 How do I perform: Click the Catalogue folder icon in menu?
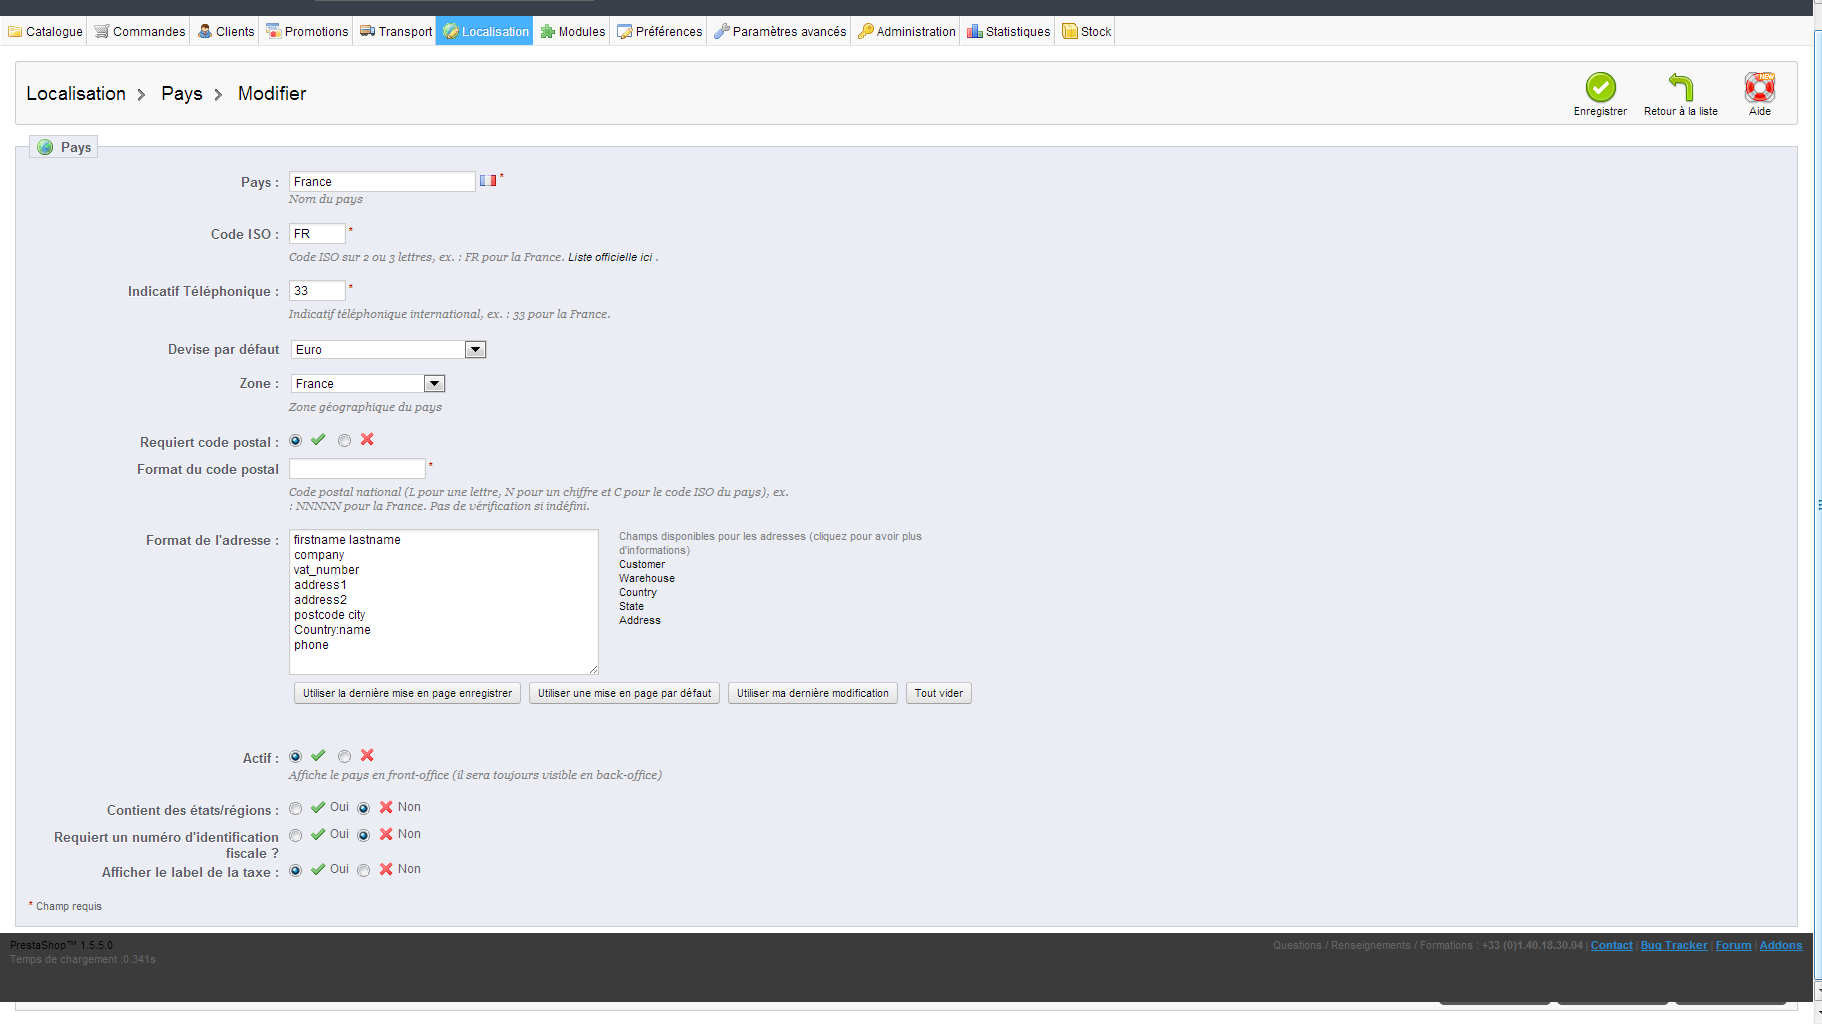(15, 32)
